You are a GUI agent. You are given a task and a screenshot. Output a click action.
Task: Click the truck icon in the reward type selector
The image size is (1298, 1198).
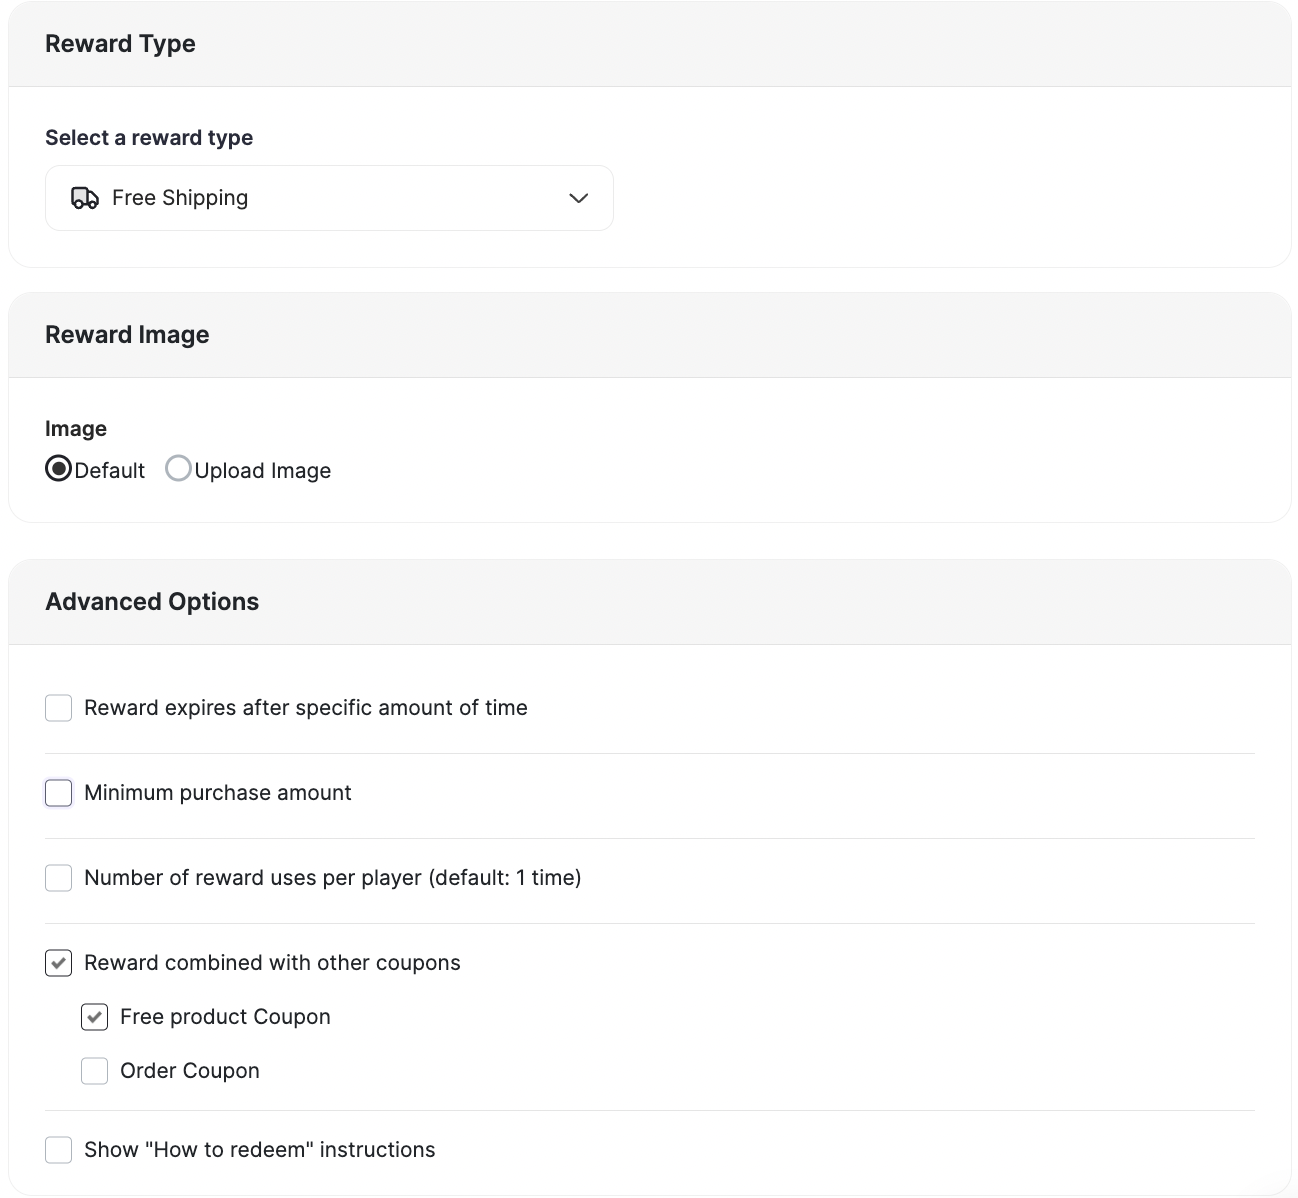(x=85, y=197)
